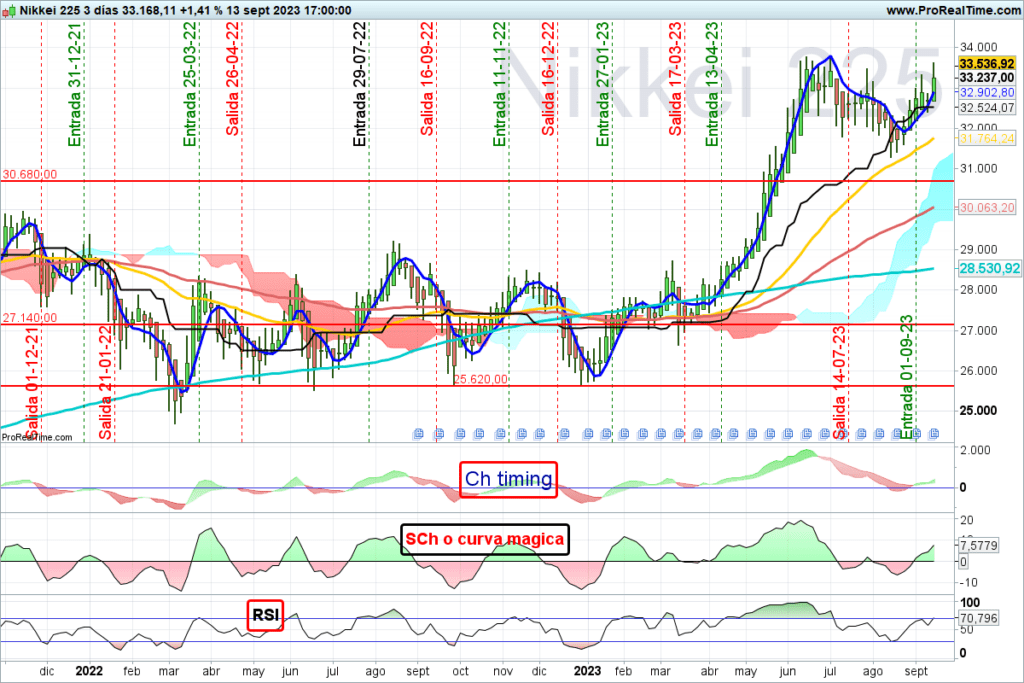Viewport: 1024px width, 683px height.
Task: Select the Salida 14-07-23 marker text
Action: point(840,383)
